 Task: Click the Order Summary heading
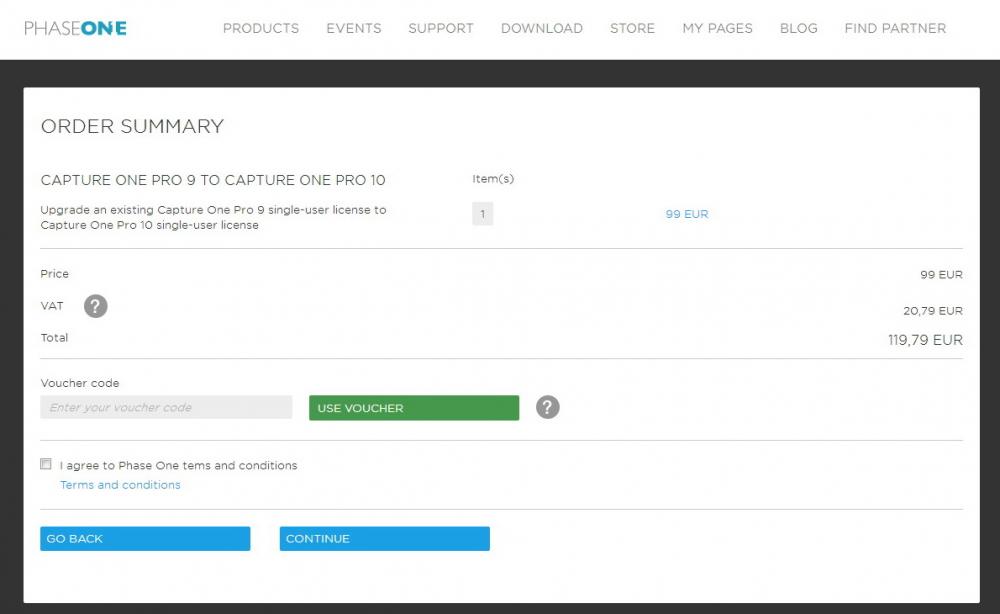click(x=132, y=126)
